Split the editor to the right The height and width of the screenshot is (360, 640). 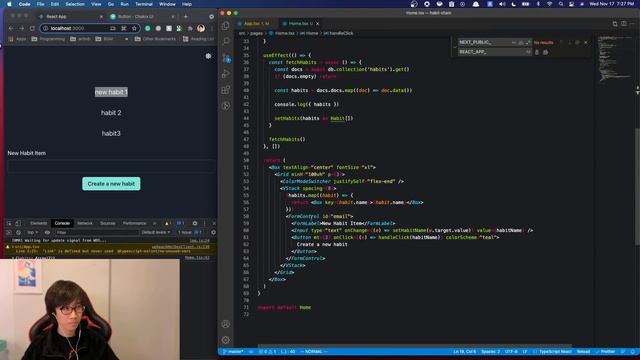[624, 24]
